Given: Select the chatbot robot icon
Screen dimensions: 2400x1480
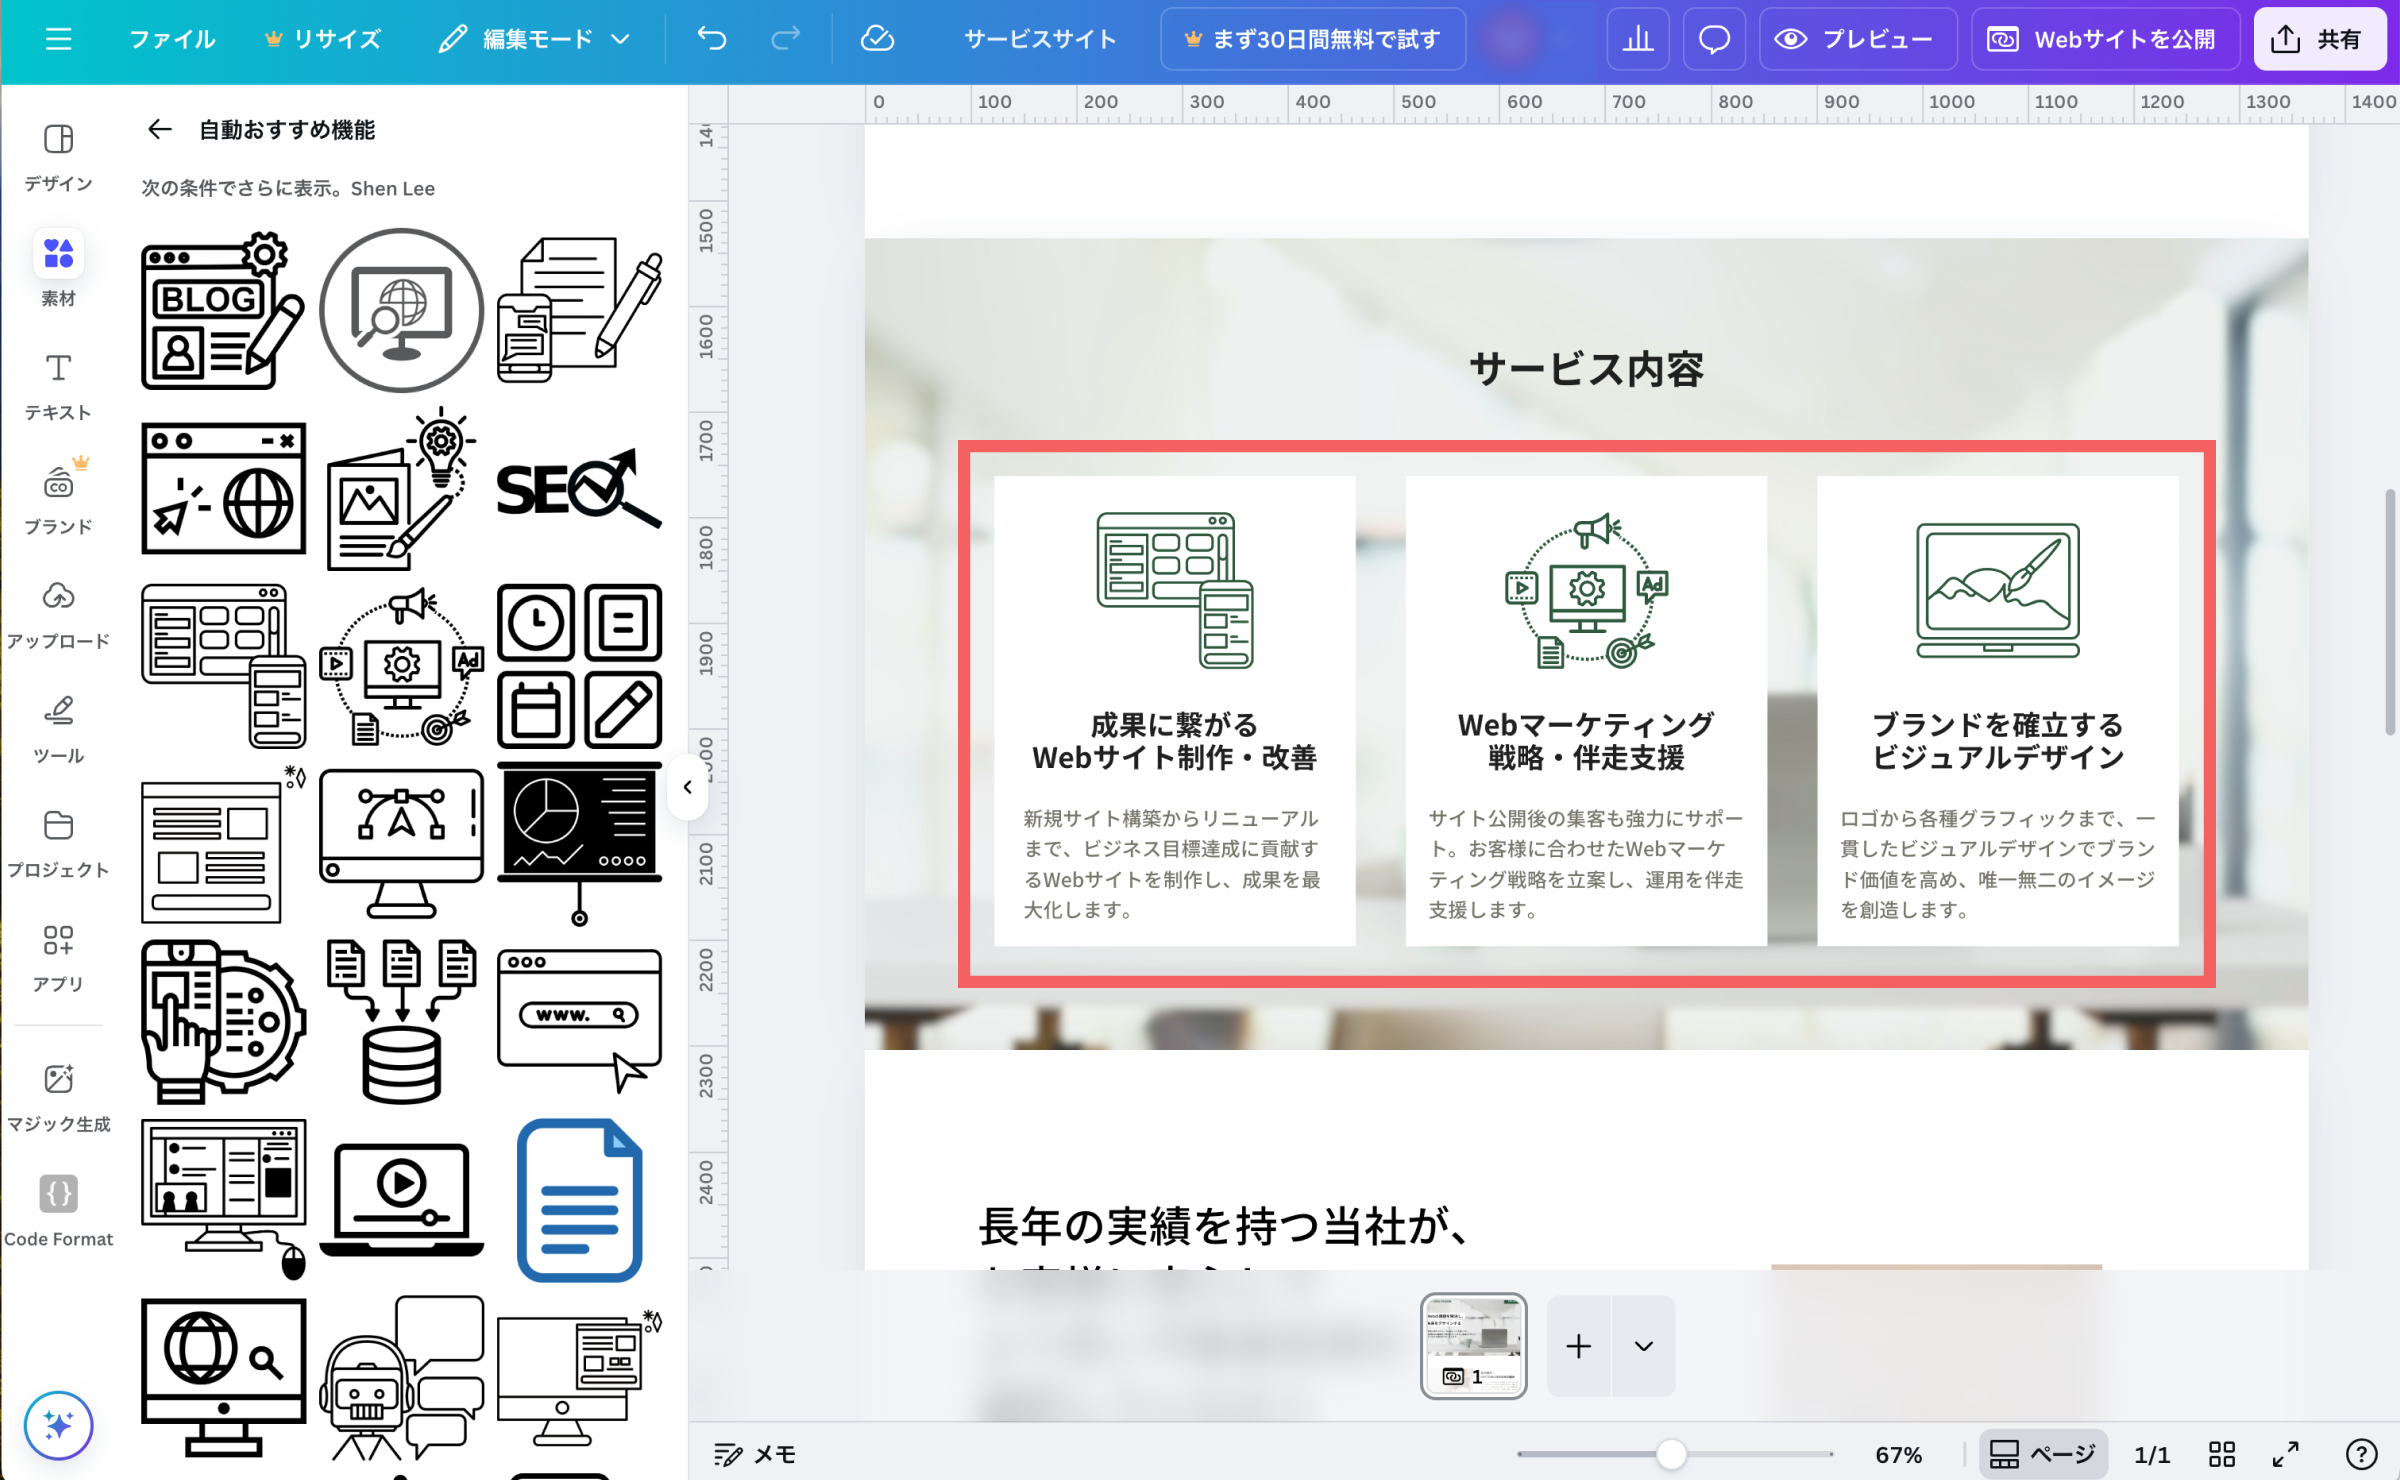Looking at the screenshot, I should tap(401, 1378).
